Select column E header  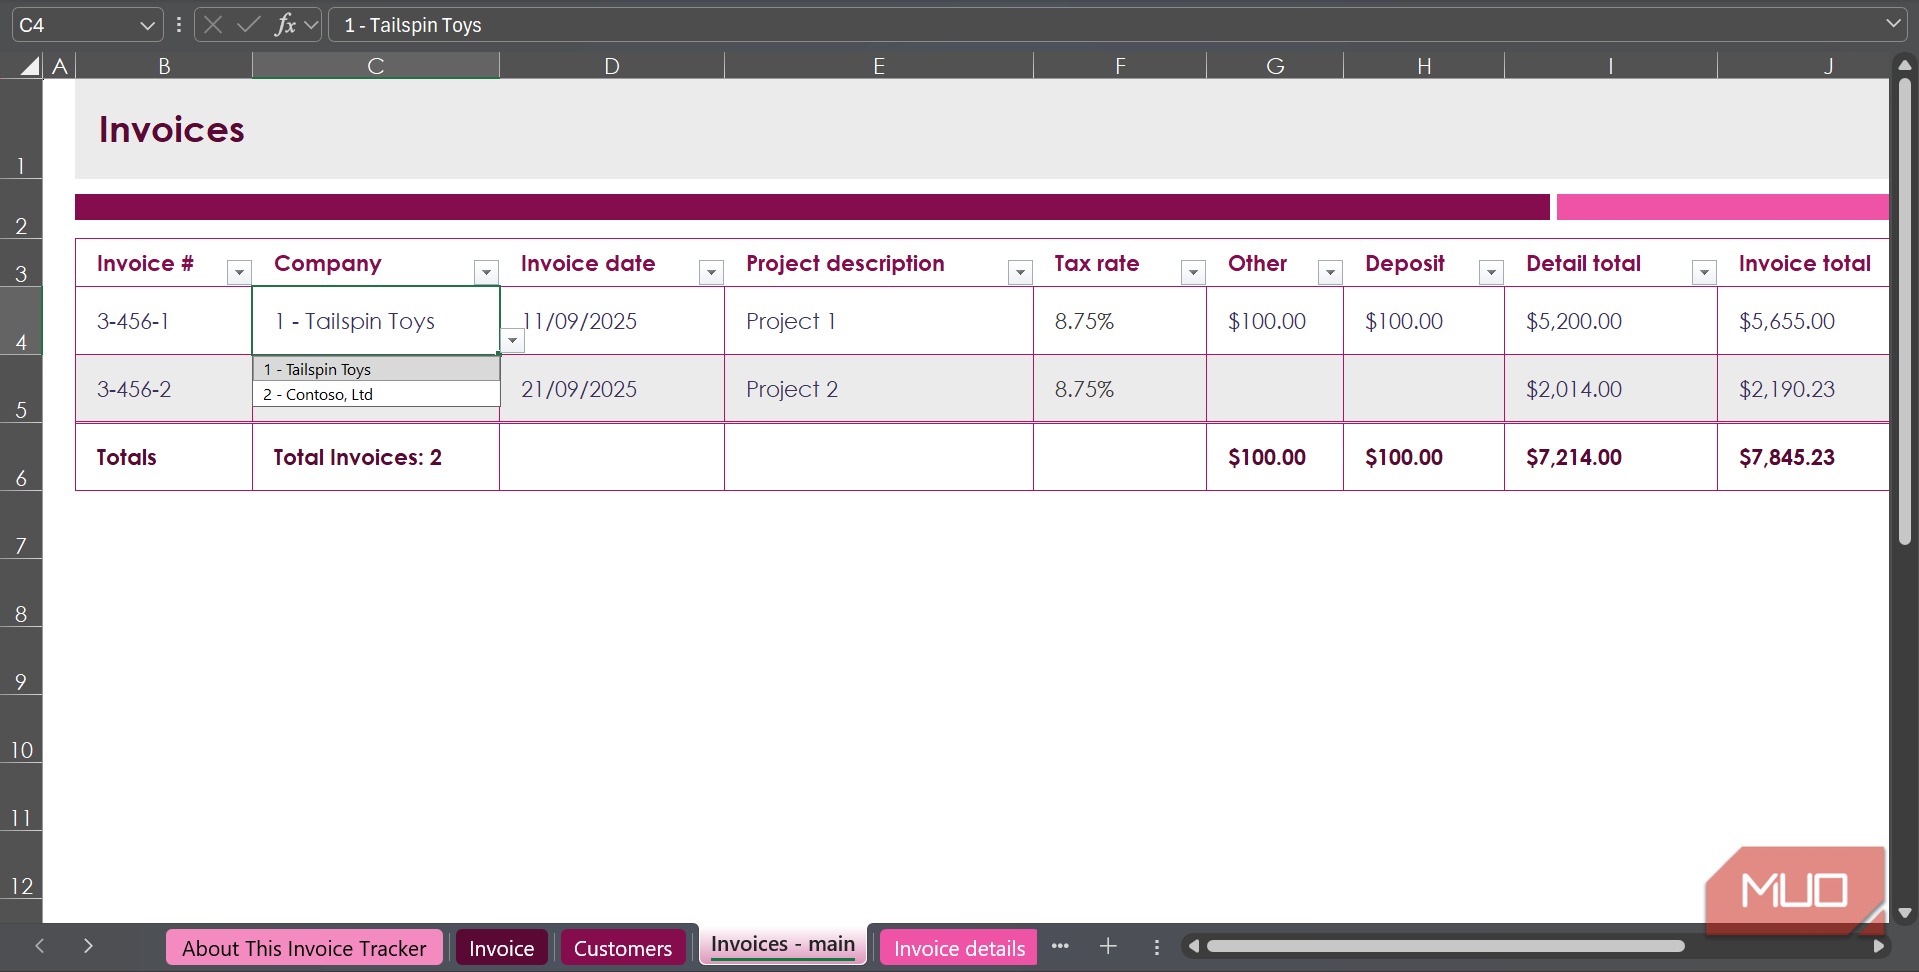pos(879,66)
